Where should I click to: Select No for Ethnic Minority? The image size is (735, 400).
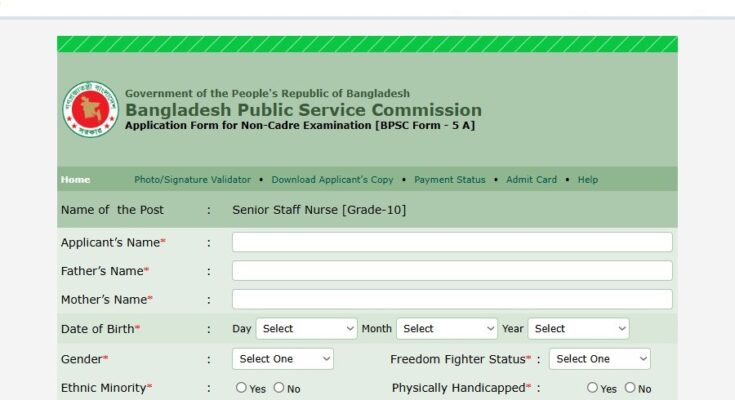point(279,388)
